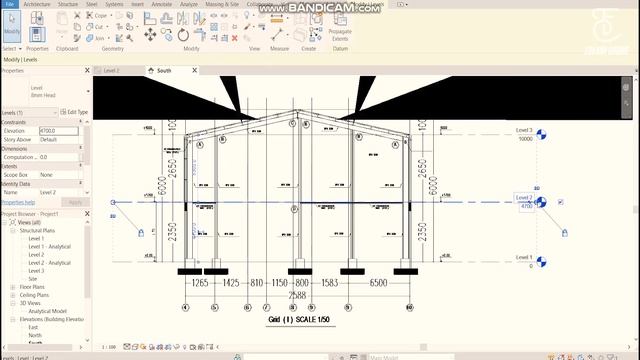This screenshot has height=360, width=640.
Task: Click the Paste clipboard icon
Action: tap(62, 18)
